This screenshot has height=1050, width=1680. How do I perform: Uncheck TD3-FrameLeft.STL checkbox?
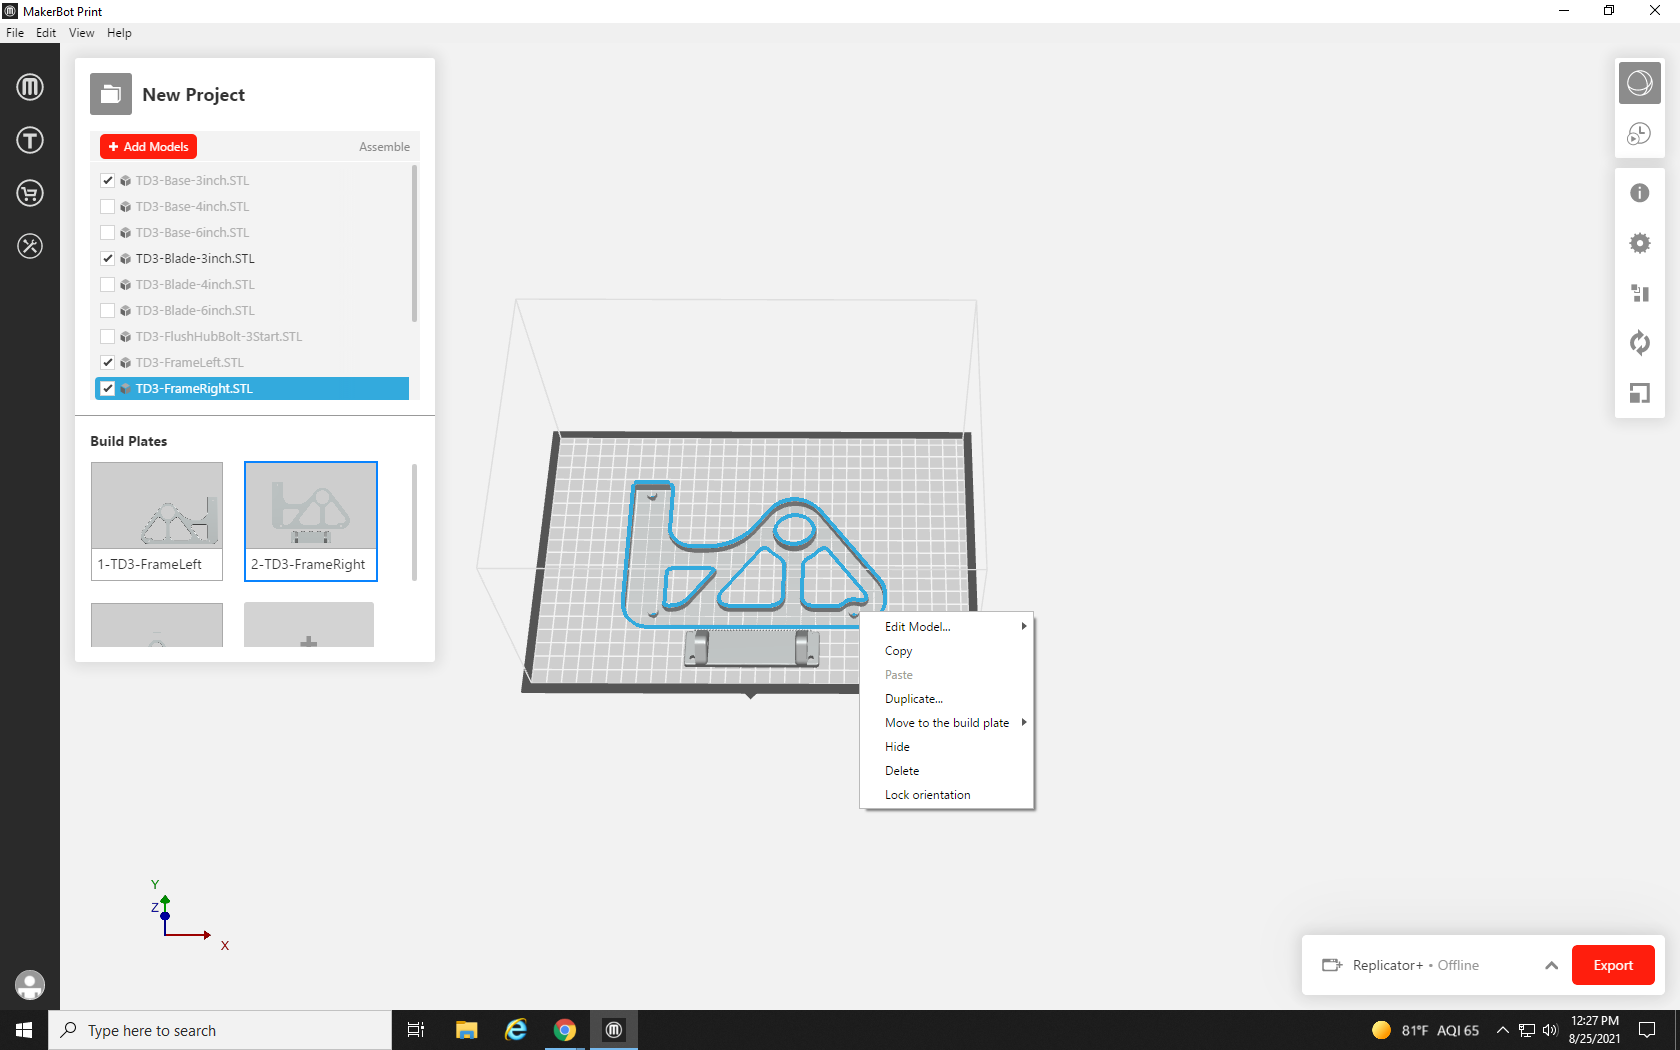point(107,363)
